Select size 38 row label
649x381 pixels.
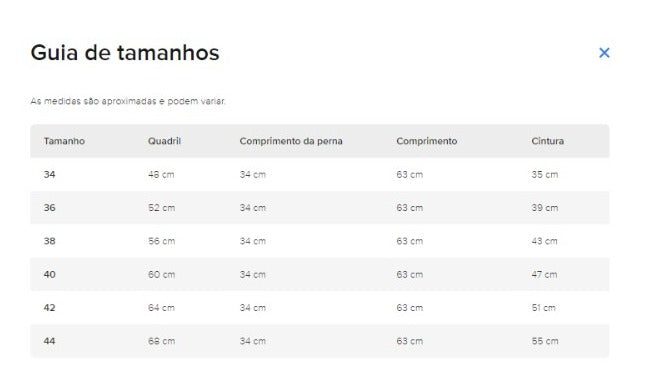click(50, 241)
